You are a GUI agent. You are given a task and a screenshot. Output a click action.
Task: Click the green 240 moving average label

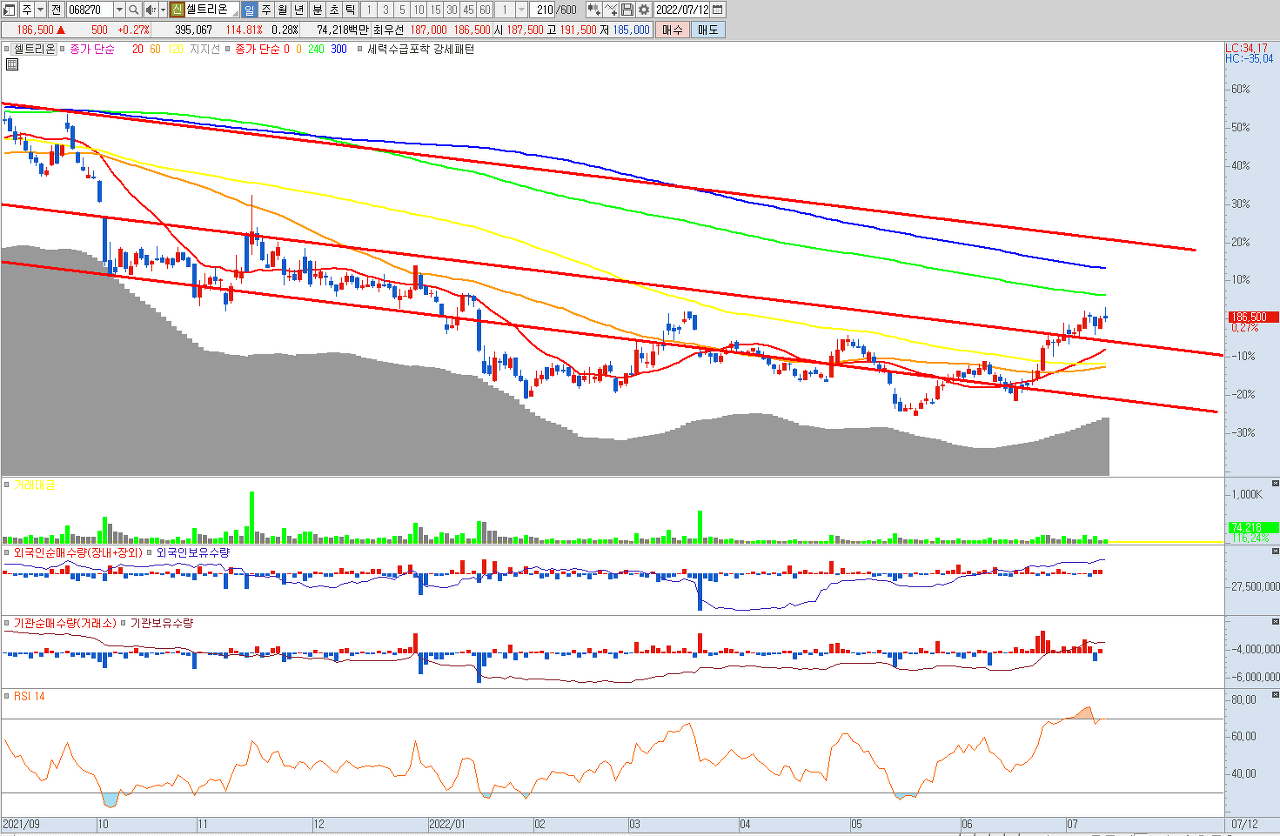click(316, 49)
